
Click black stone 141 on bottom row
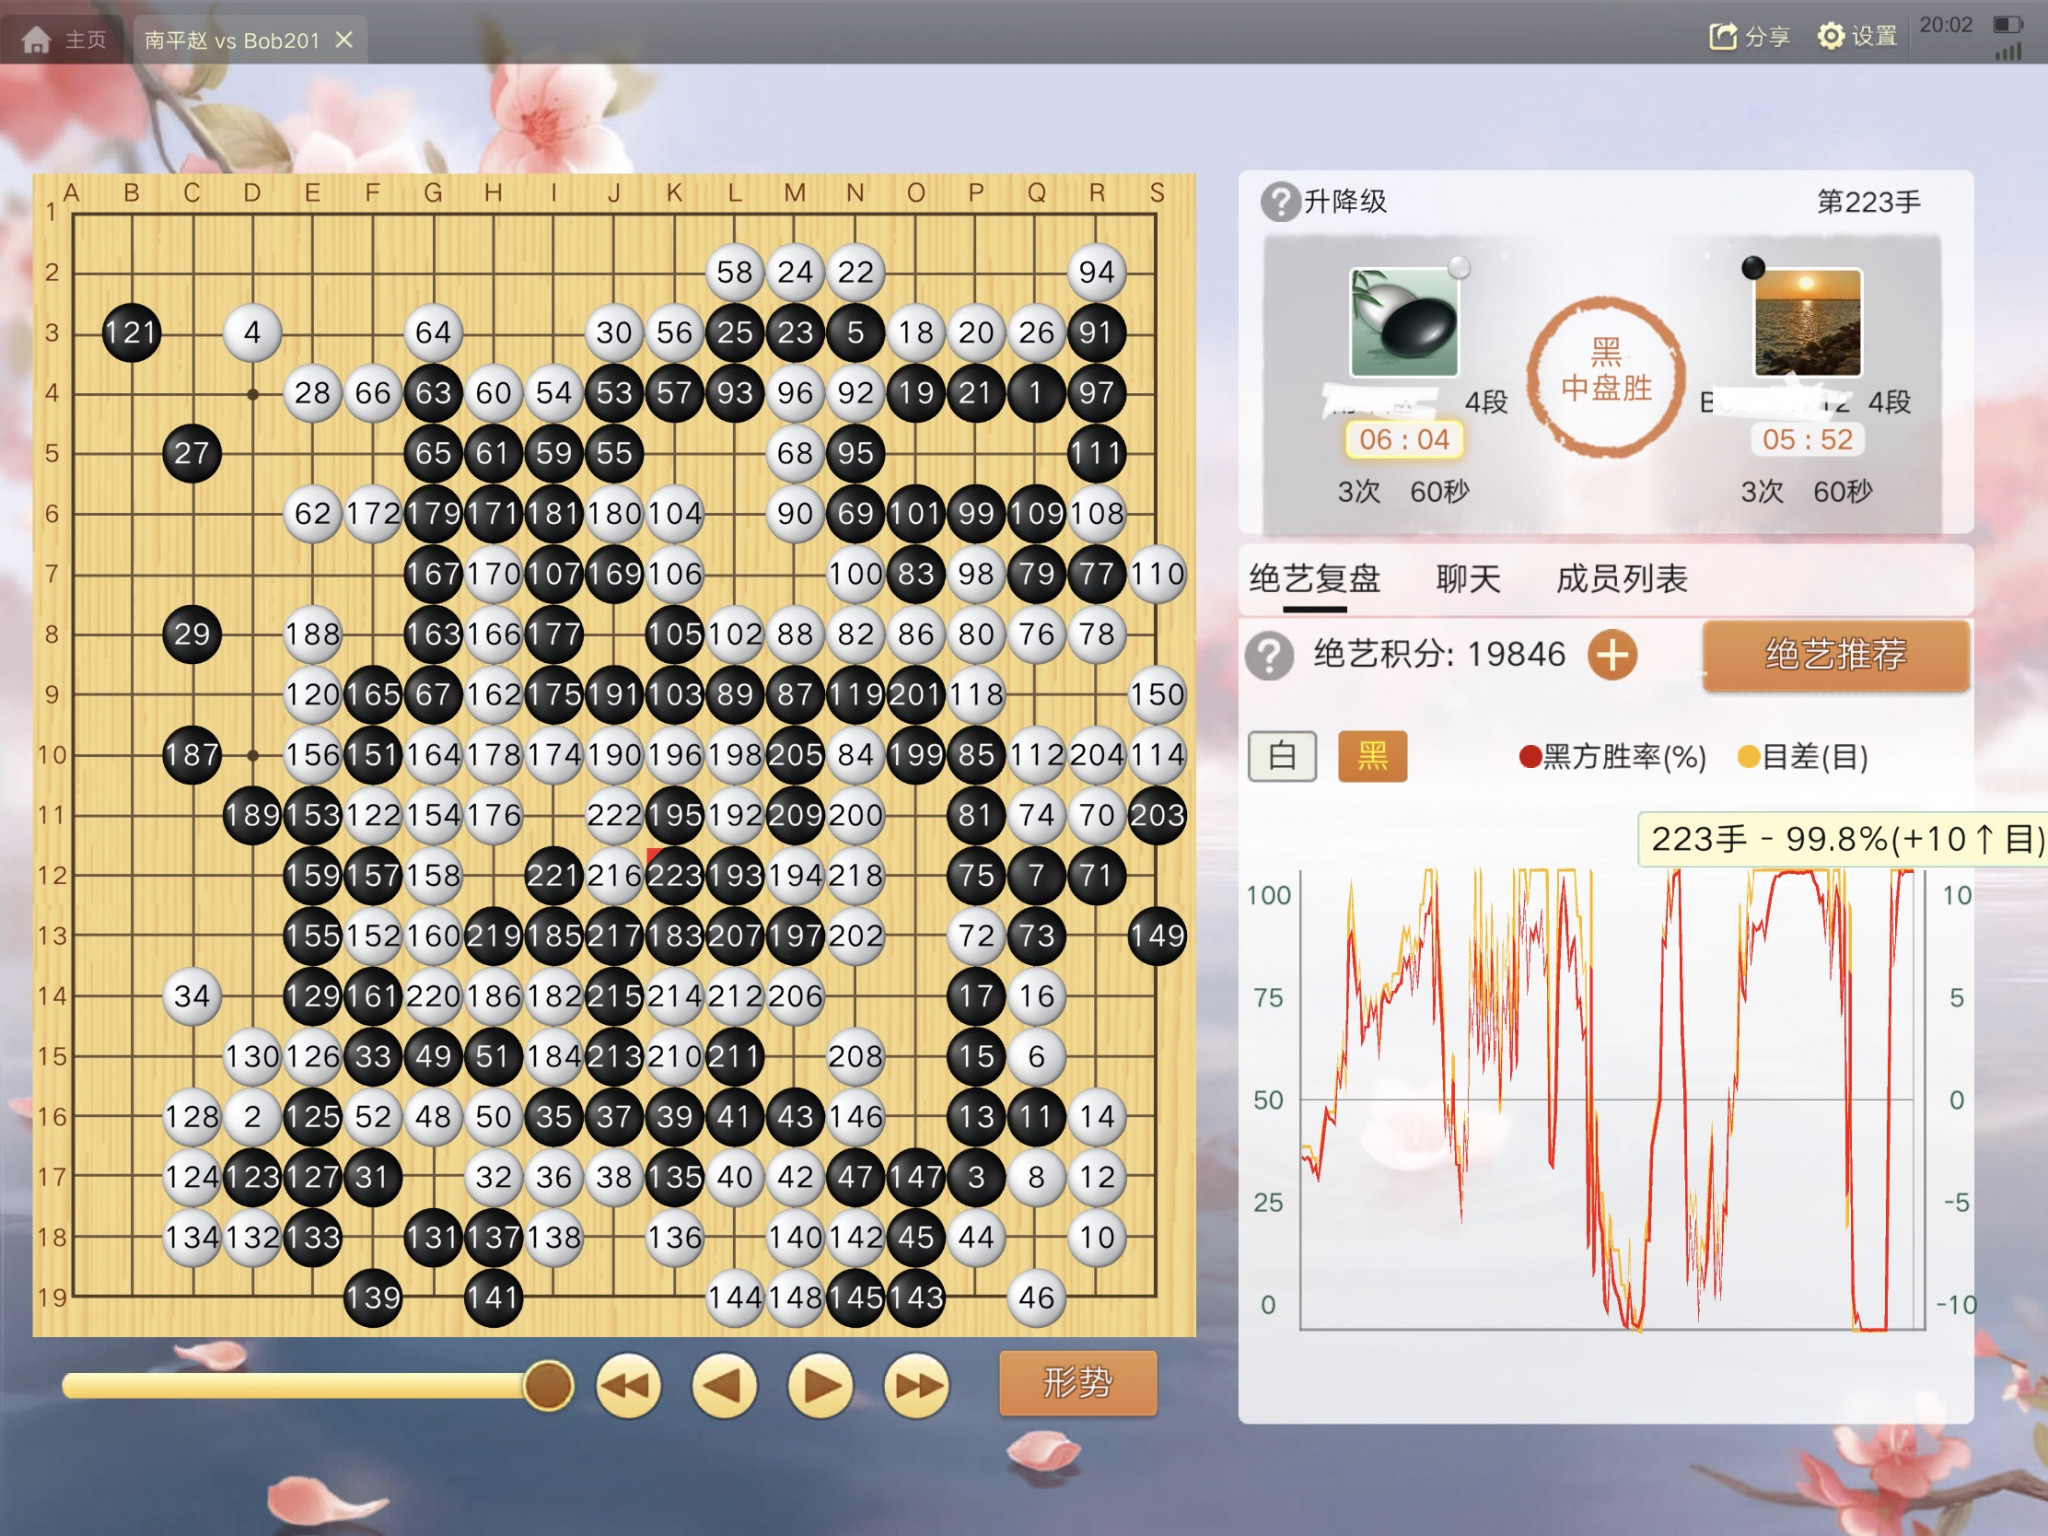click(x=494, y=1298)
